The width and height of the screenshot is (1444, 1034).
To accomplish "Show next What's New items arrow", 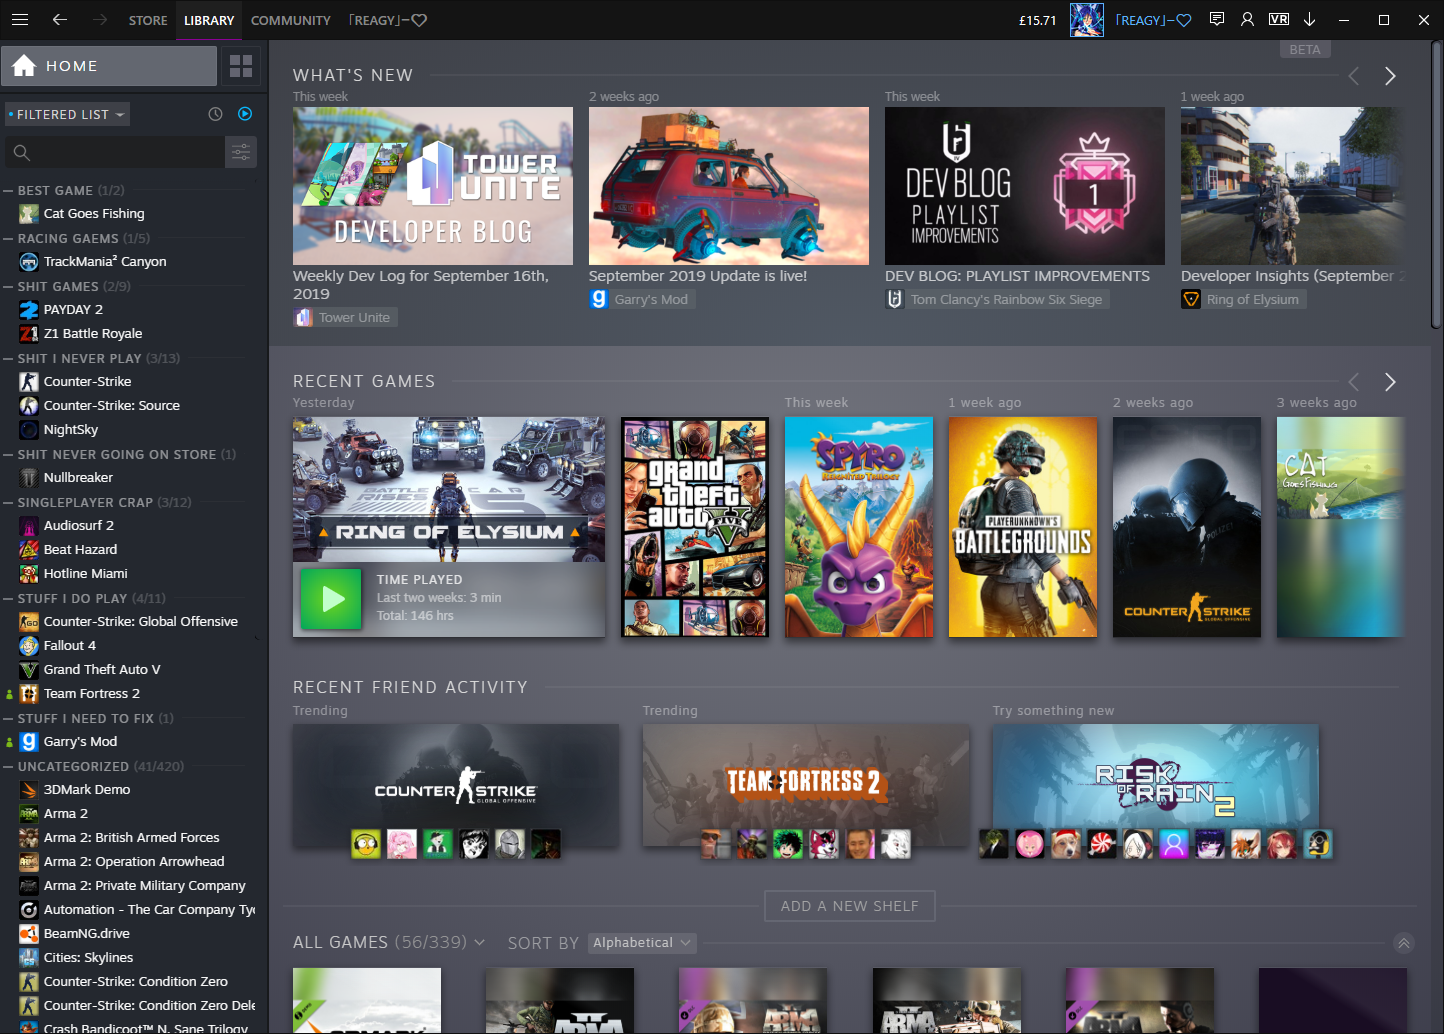I will pyautogui.click(x=1390, y=76).
